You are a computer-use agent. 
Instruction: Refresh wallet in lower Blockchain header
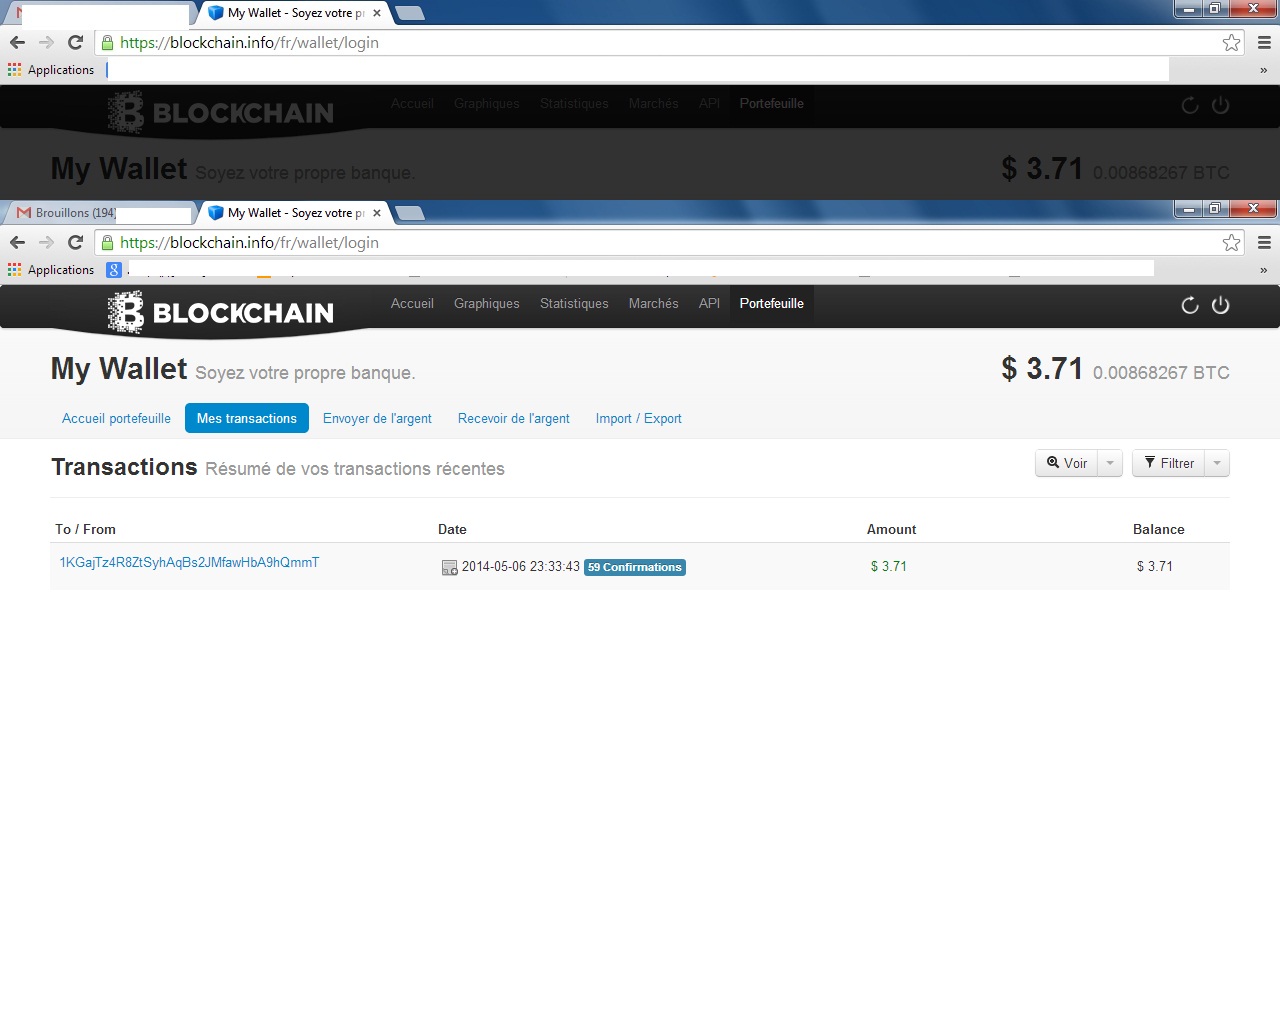pos(1189,305)
